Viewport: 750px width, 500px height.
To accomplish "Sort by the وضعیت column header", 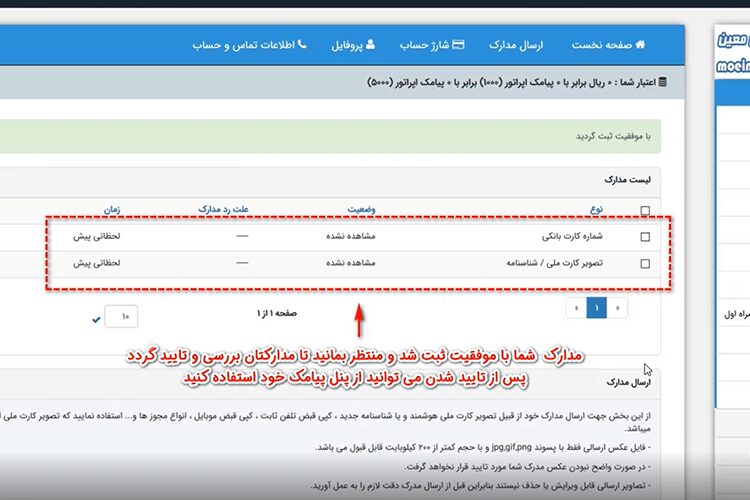I will coord(361,209).
